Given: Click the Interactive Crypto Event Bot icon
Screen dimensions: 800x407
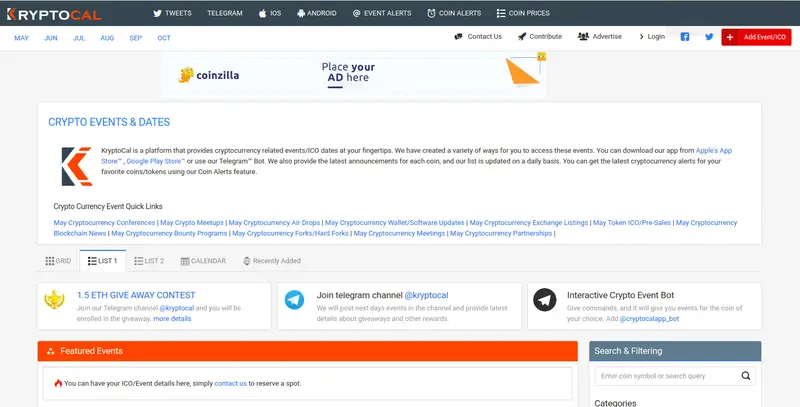Looking at the screenshot, I should click(x=544, y=300).
